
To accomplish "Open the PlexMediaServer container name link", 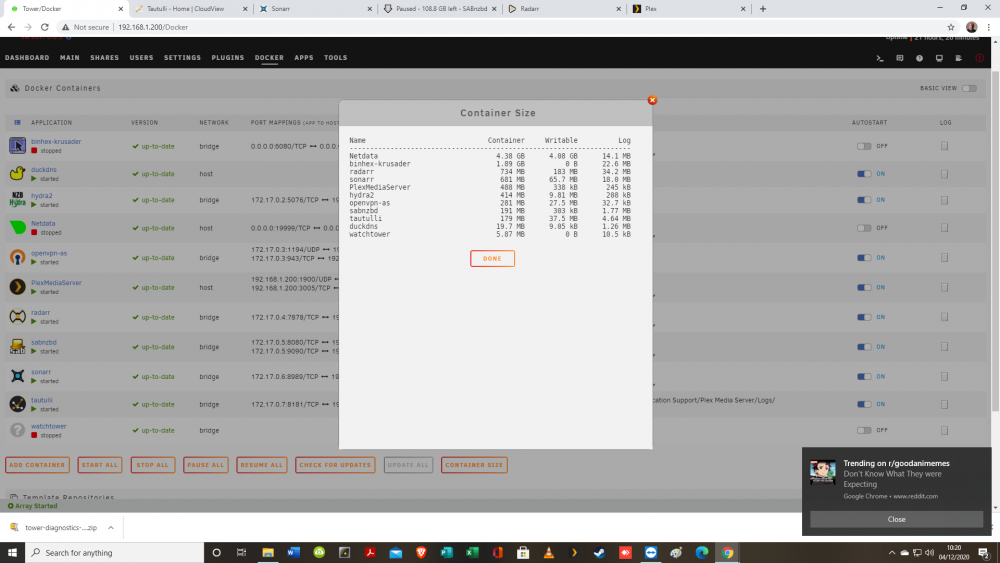I will coord(56,282).
